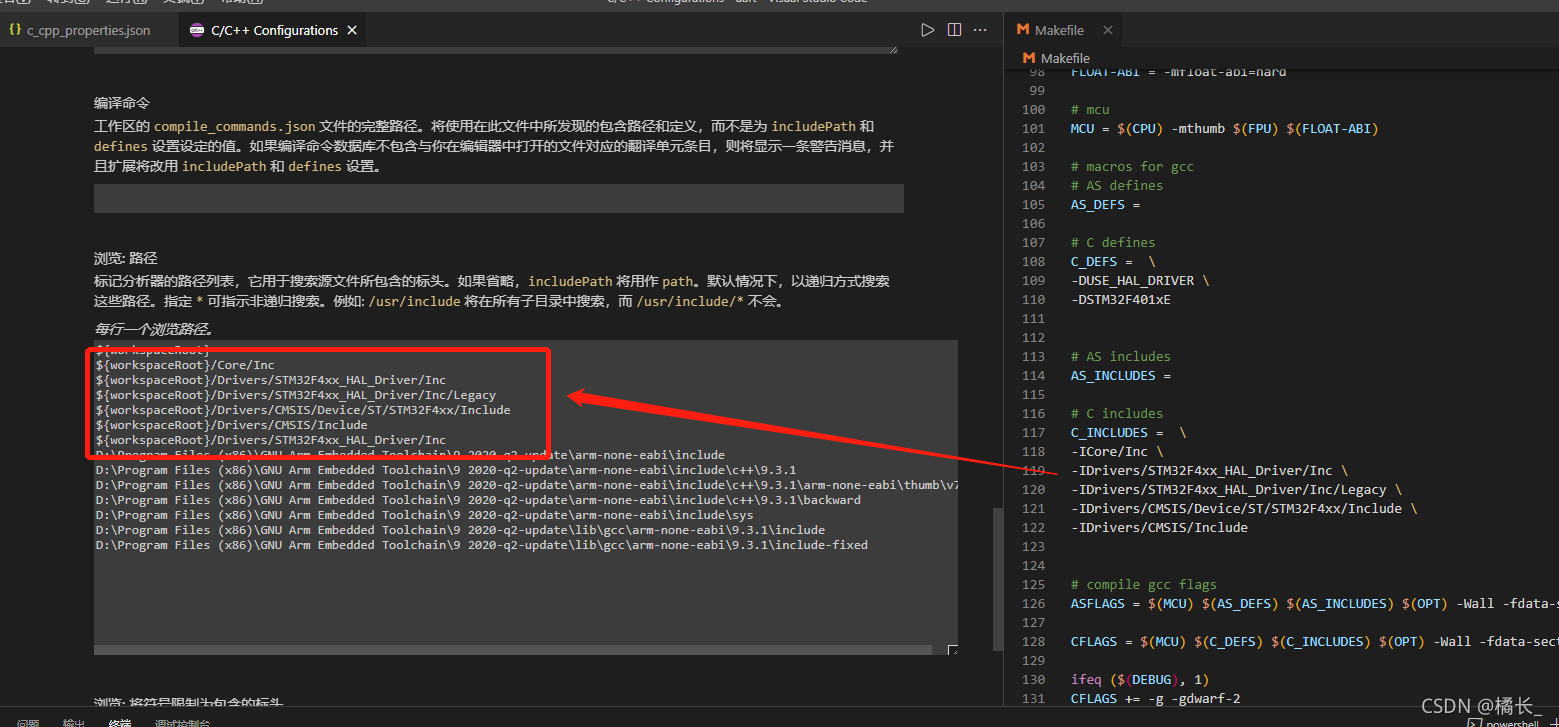The height and width of the screenshot is (727, 1559).
Task: Click the CFLAGS += -g -gdwarf-2 line
Action: click(x=1155, y=698)
